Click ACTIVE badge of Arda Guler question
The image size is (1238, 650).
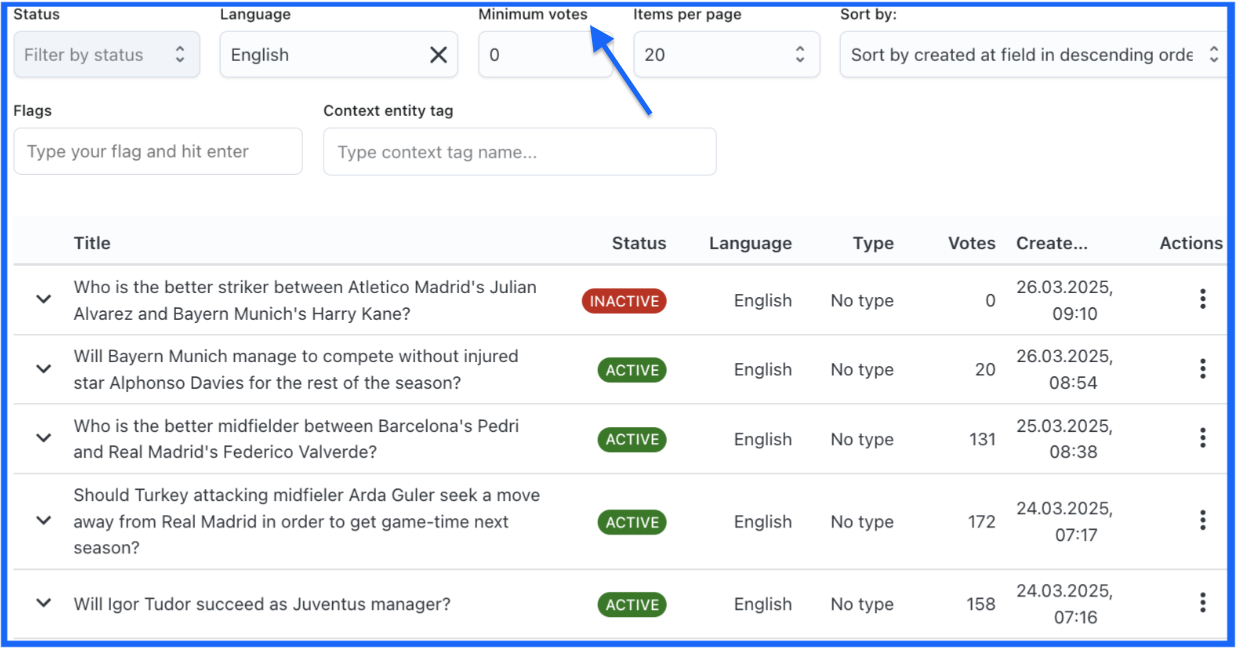click(x=632, y=522)
